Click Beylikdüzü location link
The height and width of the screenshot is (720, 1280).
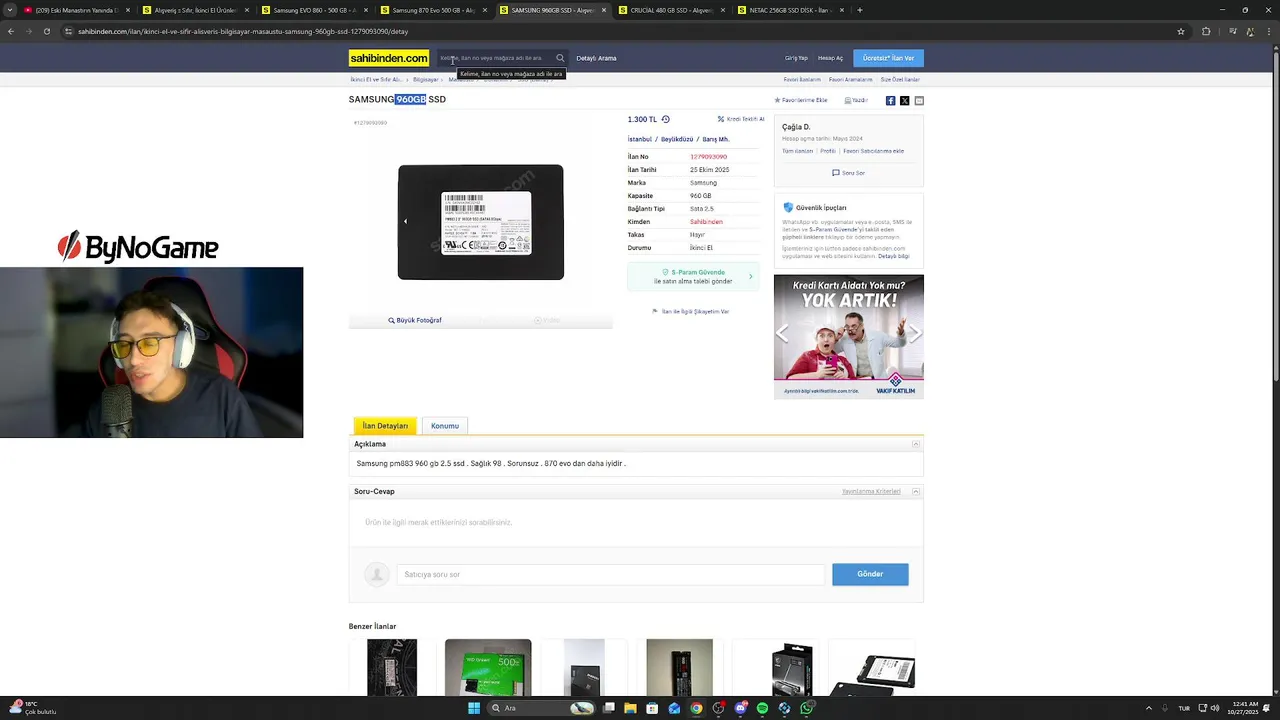click(677, 139)
